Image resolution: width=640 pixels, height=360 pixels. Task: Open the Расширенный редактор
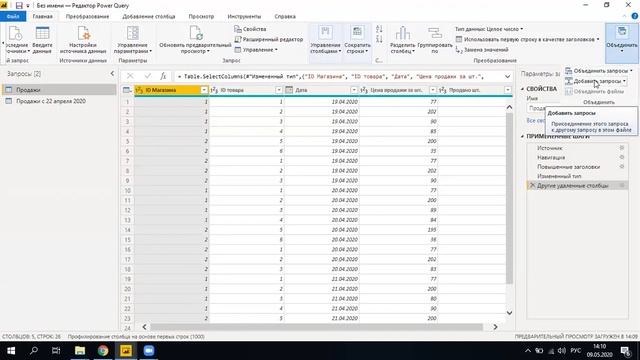(x=269, y=39)
